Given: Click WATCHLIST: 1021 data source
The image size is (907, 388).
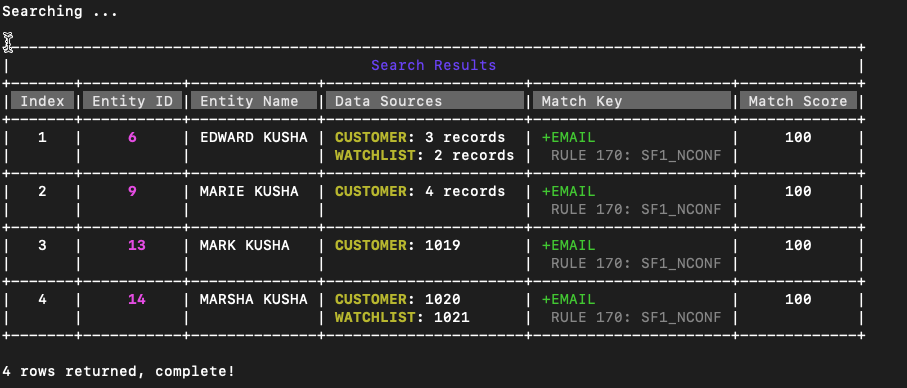Looking at the screenshot, I should [402, 317].
